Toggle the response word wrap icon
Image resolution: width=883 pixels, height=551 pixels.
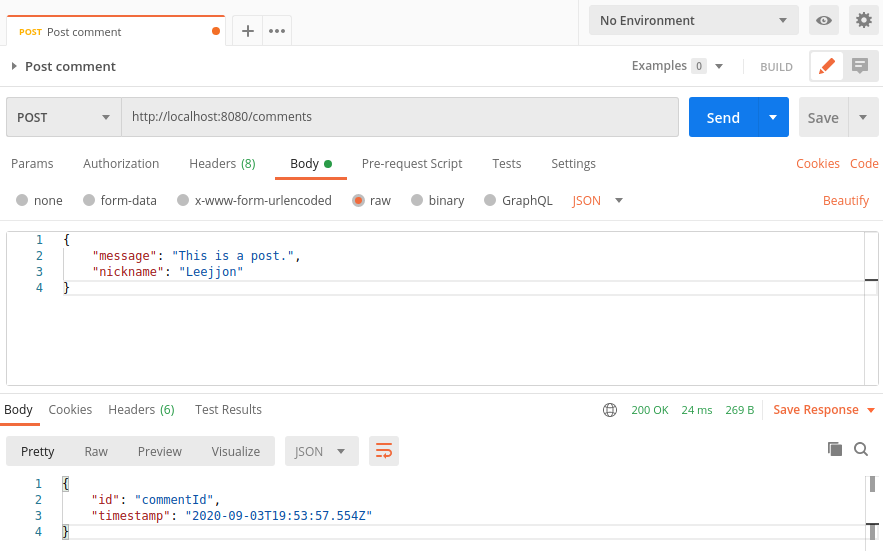tap(384, 451)
